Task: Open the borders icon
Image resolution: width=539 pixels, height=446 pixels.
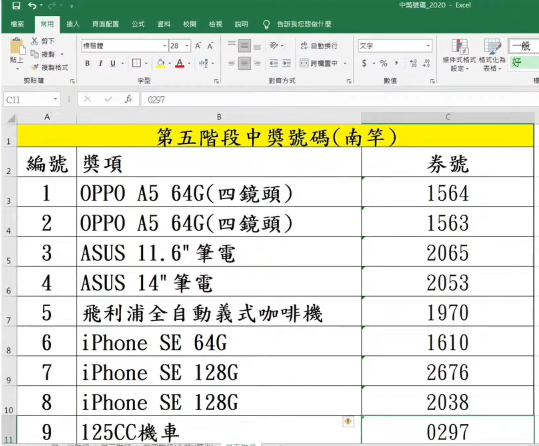Action: click(136, 63)
